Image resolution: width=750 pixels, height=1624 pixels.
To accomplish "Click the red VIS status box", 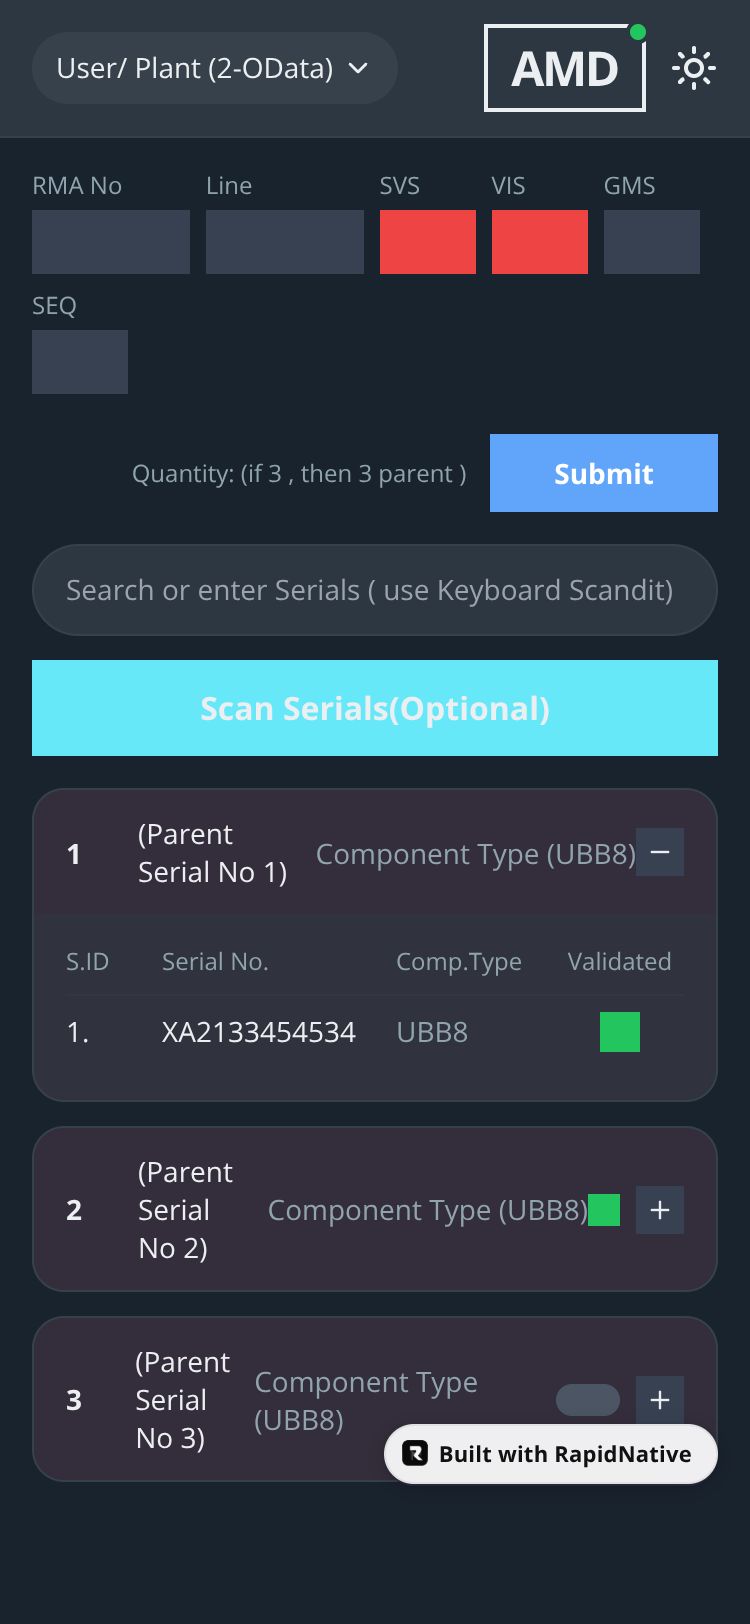I will [x=540, y=242].
